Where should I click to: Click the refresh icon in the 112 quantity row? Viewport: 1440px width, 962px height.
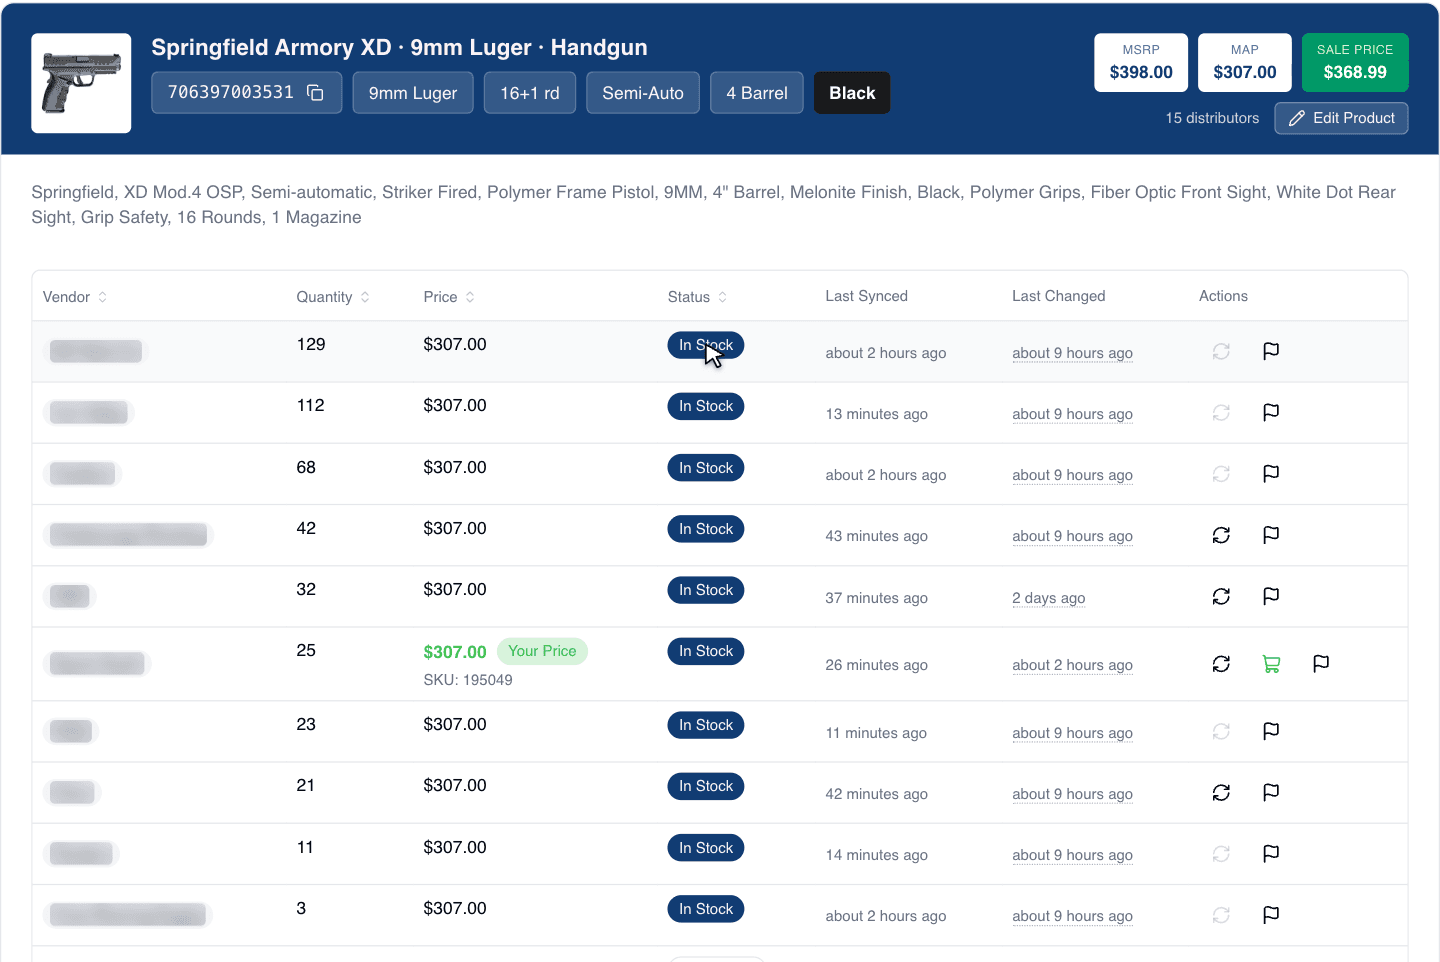click(x=1221, y=412)
